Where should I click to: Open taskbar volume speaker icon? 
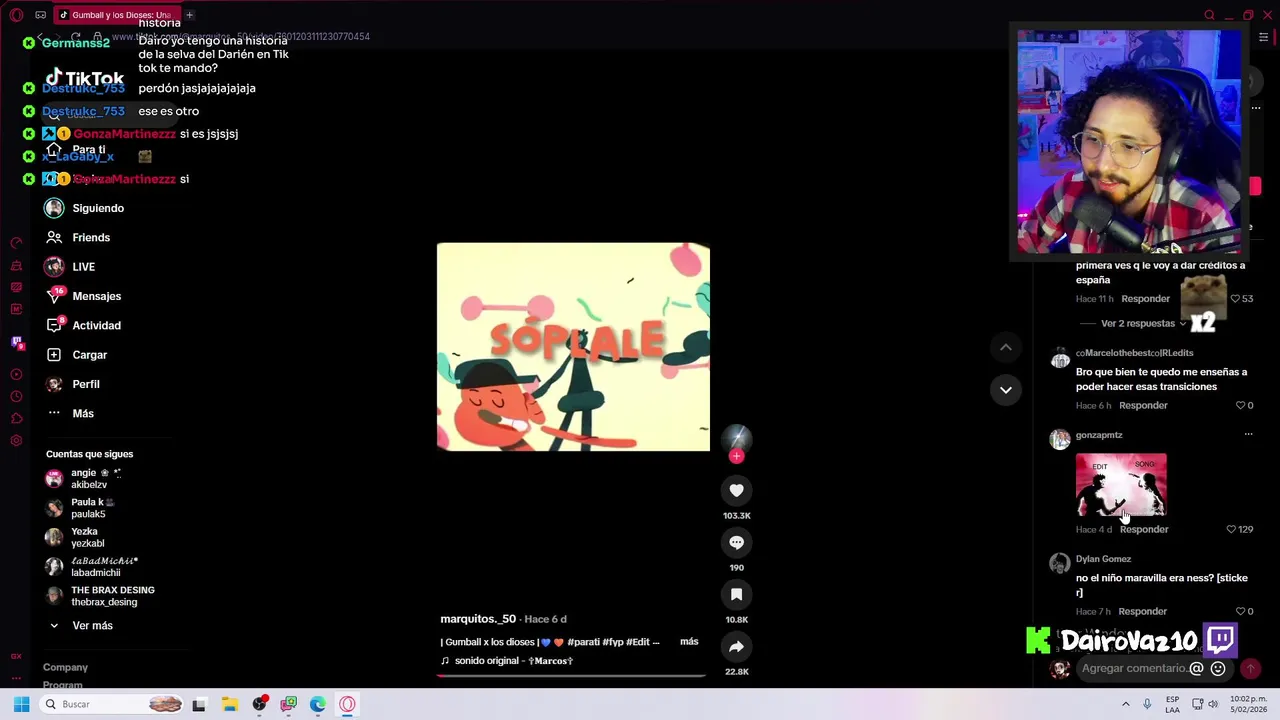tap(1213, 704)
